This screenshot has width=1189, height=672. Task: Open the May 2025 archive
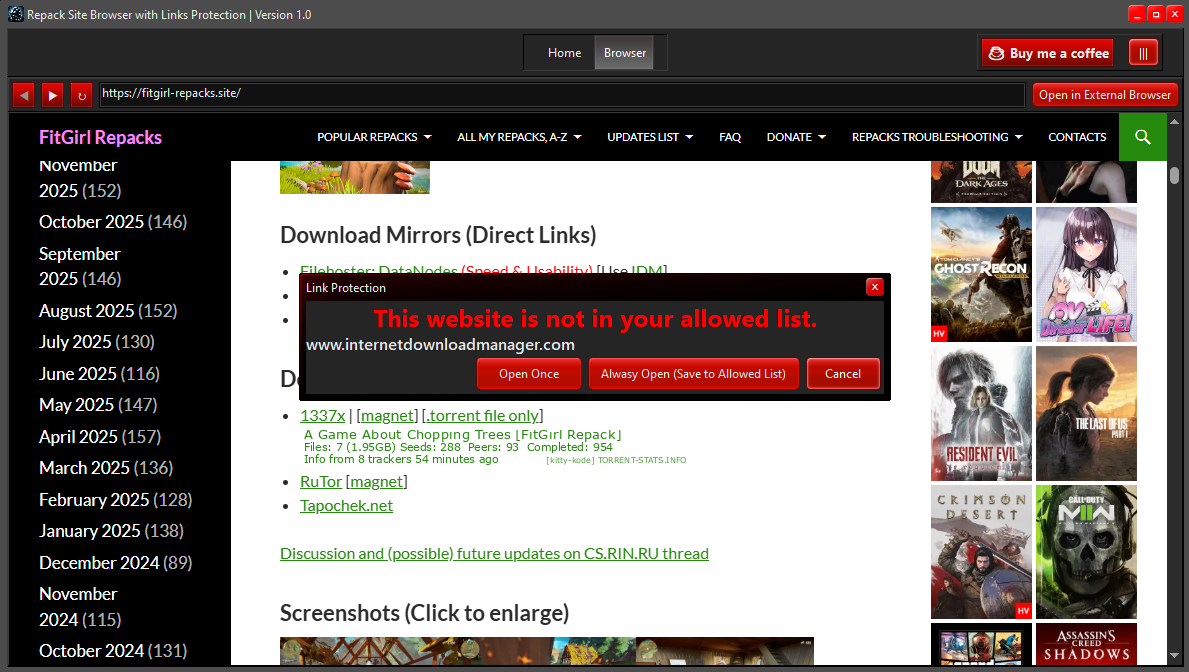point(76,405)
